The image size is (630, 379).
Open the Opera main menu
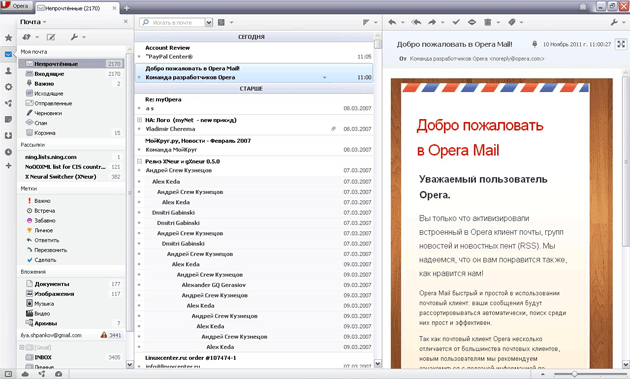click(16, 6)
